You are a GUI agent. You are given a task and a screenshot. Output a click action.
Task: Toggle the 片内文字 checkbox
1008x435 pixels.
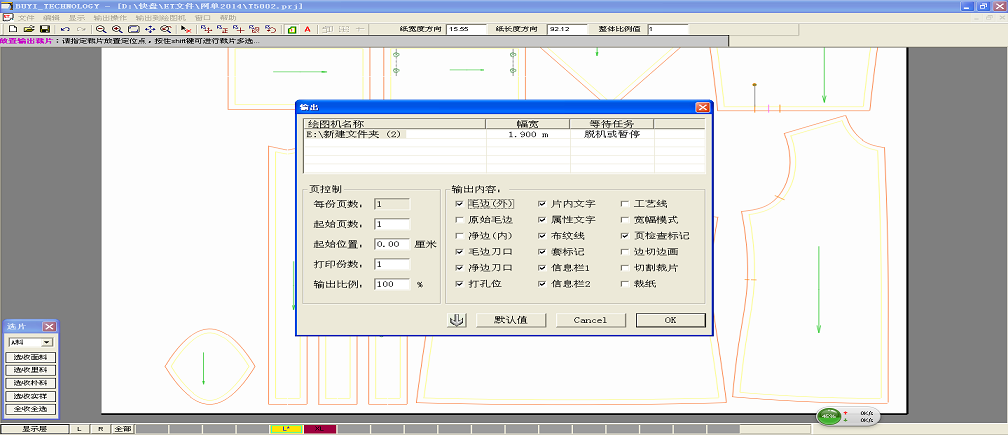click(x=542, y=204)
